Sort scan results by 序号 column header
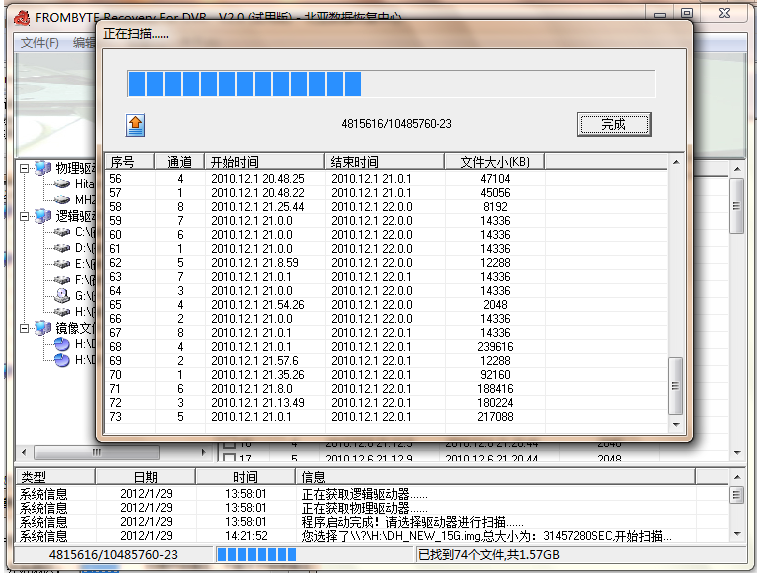 click(x=129, y=162)
